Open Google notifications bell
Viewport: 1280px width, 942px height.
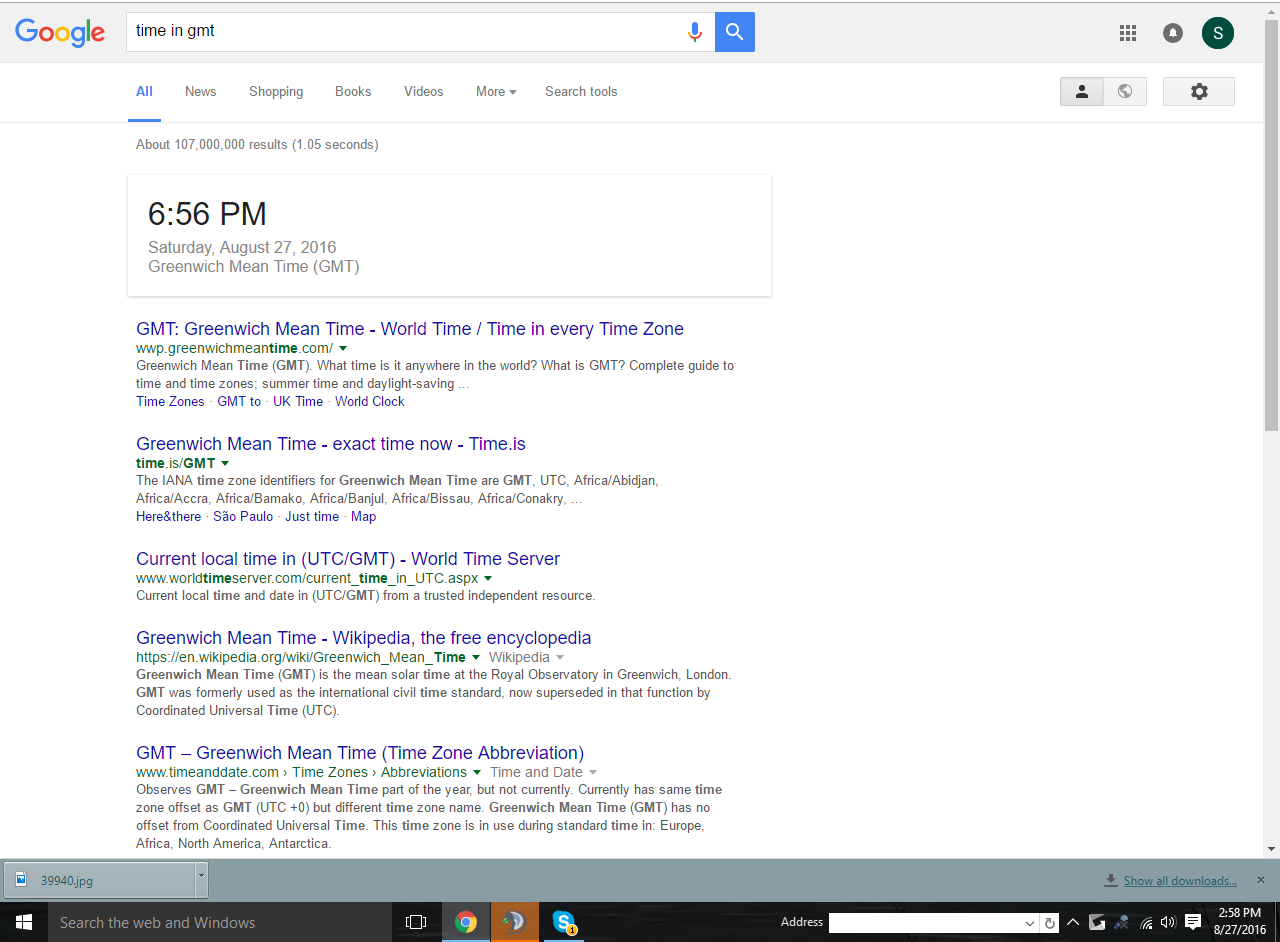tap(1173, 33)
